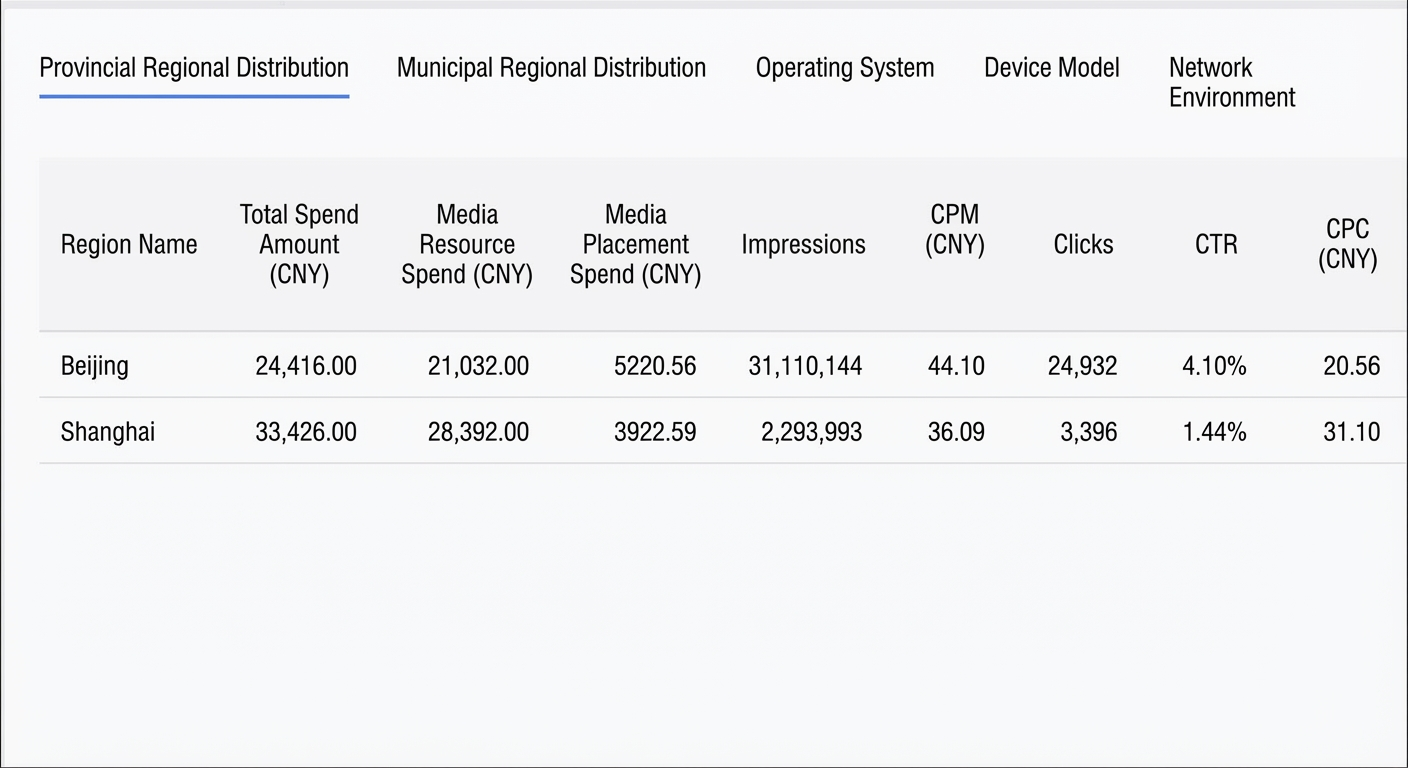The width and height of the screenshot is (1408, 768).
Task: Open the Operating System tab
Action: (845, 68)
